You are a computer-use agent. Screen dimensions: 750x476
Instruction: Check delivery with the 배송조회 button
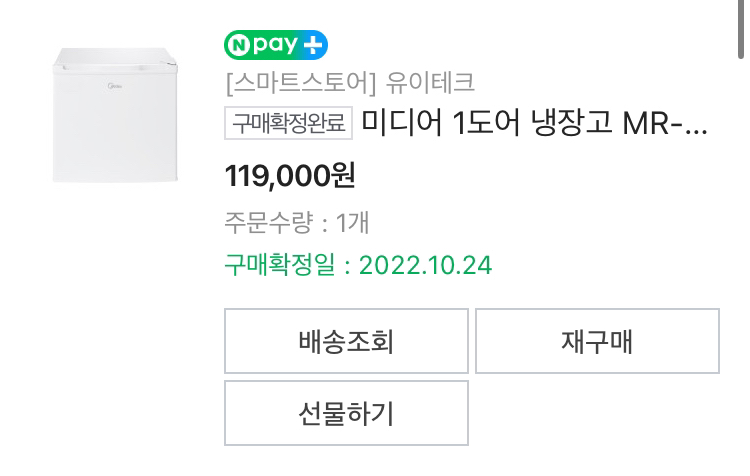click(346, 341)
